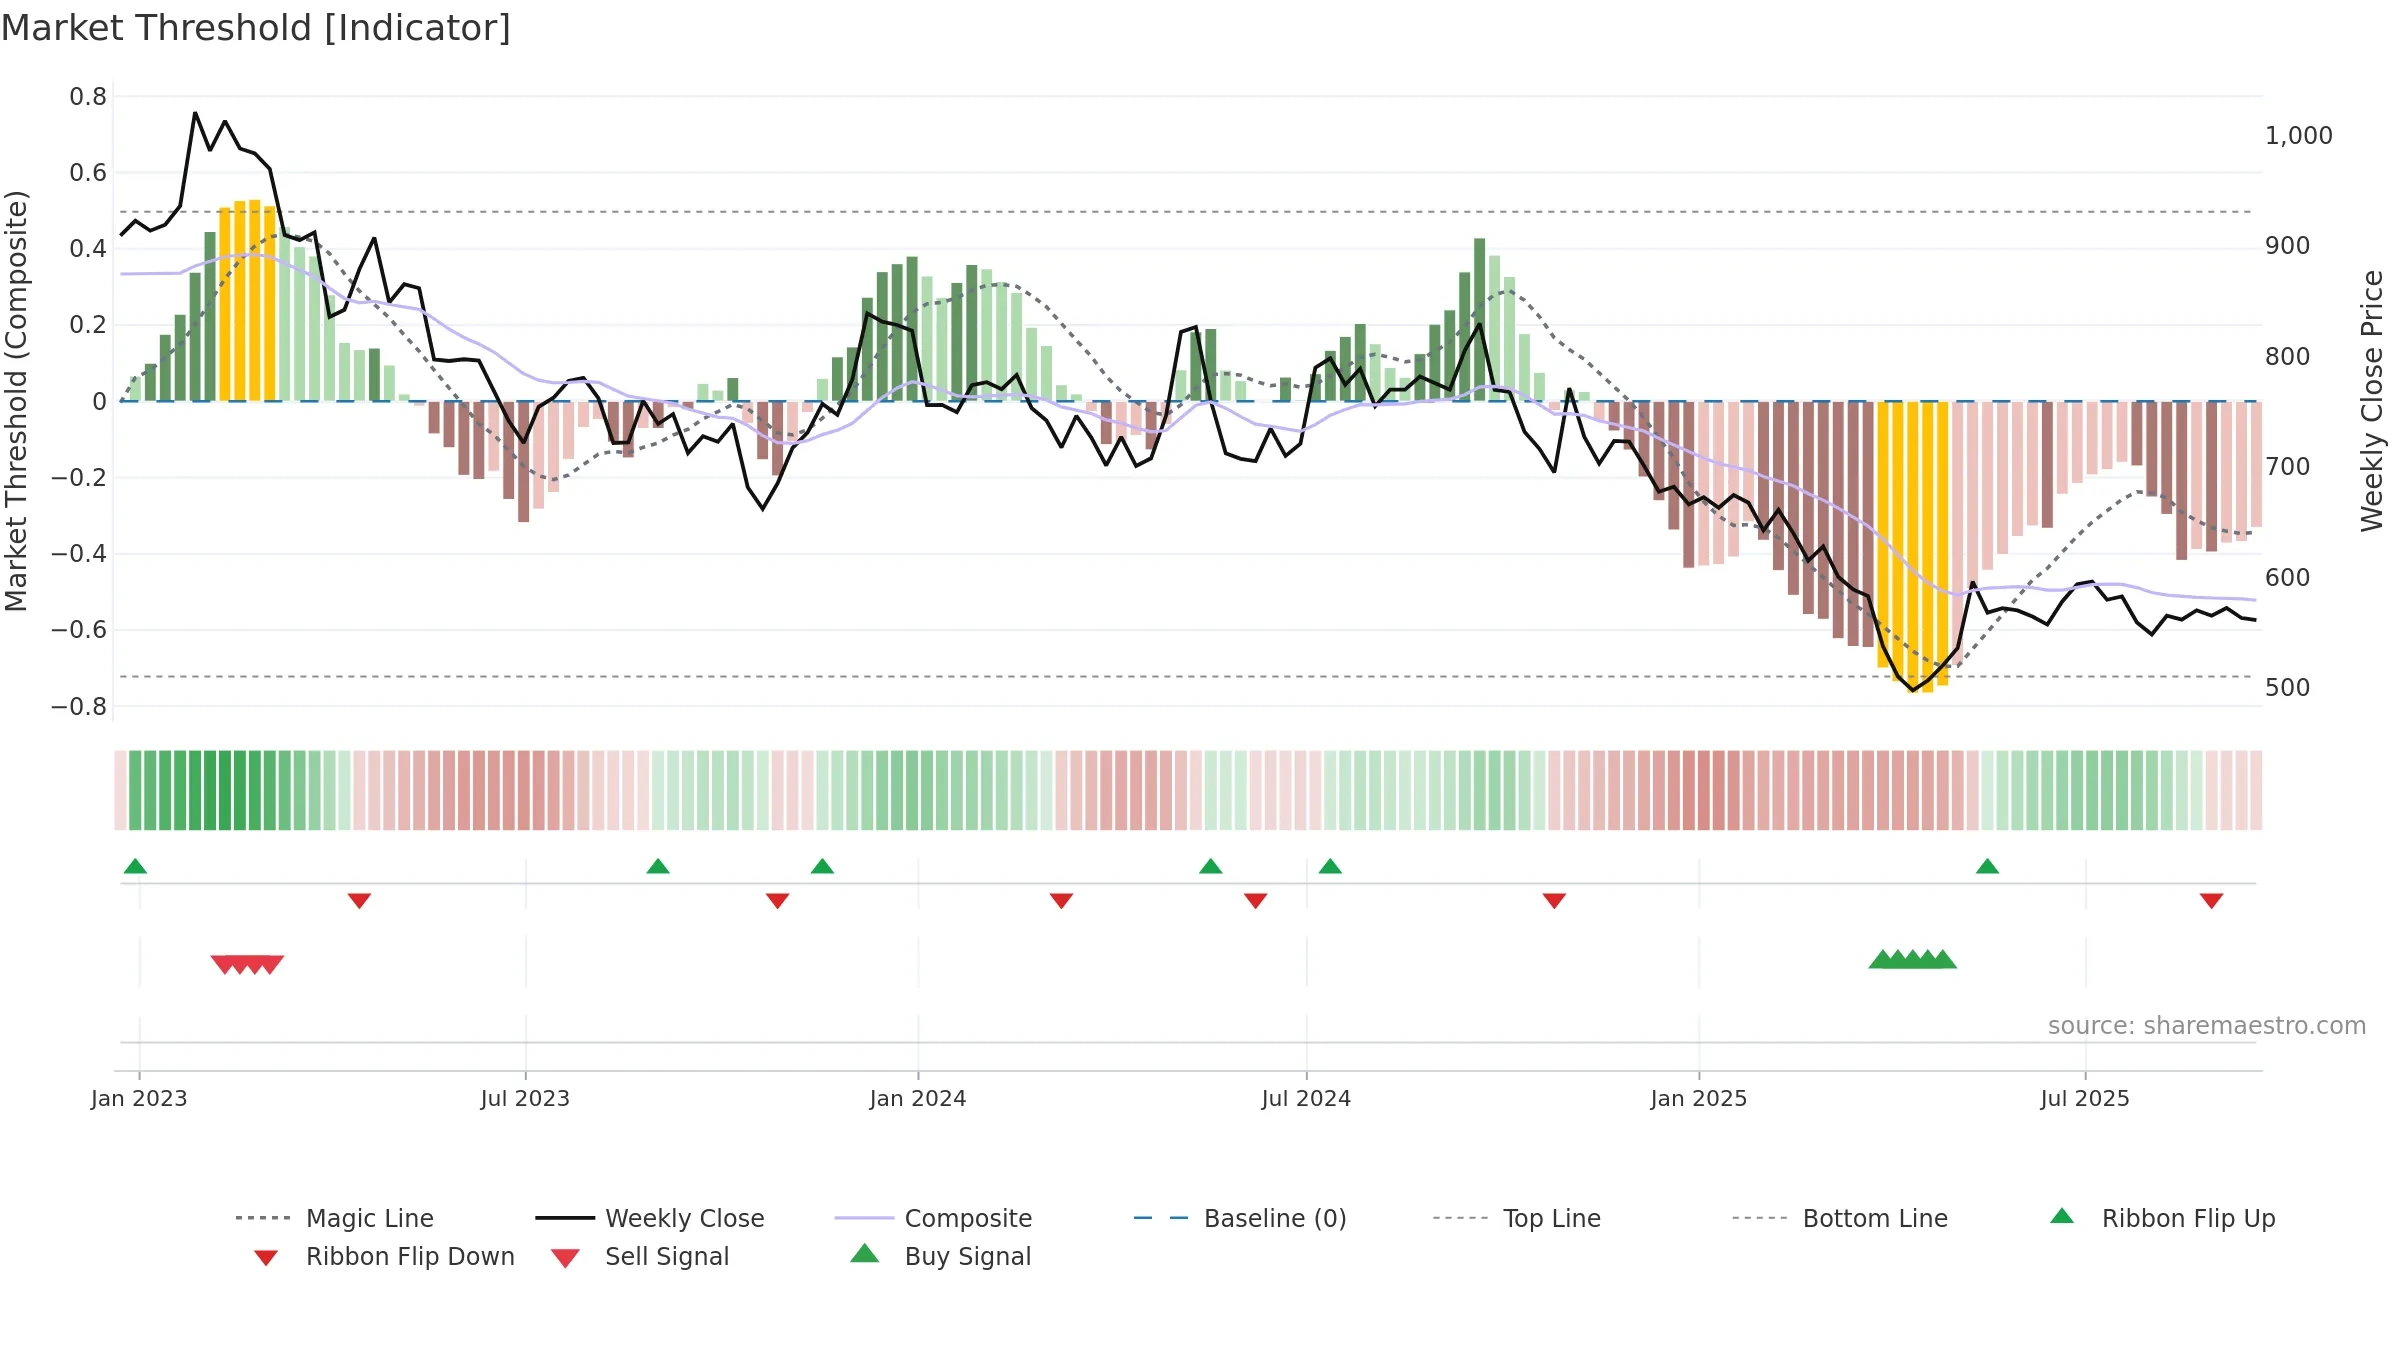Toggle the Sell Signal legend entry
The image size is (2400, 1350).
640,1256
